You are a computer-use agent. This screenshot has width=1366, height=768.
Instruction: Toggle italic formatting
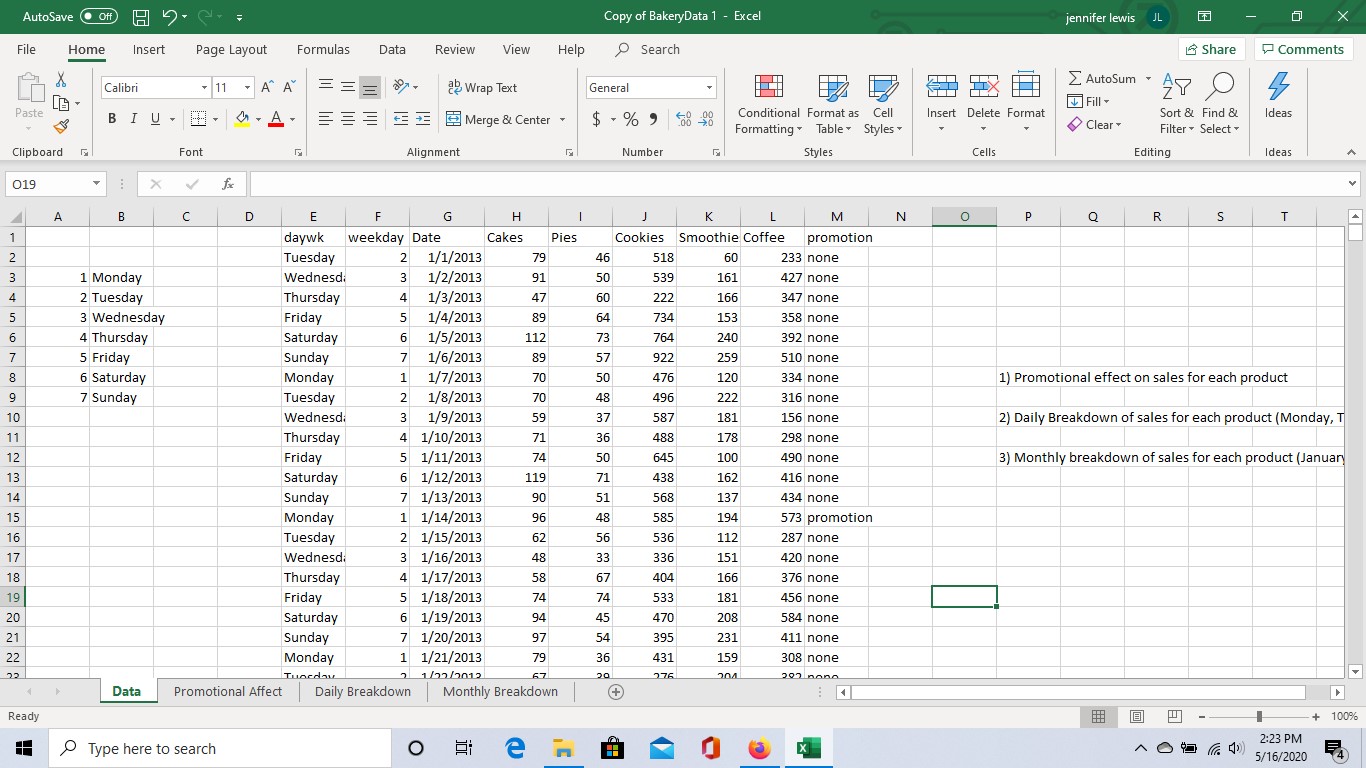pyautogui.click(x=133, y=119)
